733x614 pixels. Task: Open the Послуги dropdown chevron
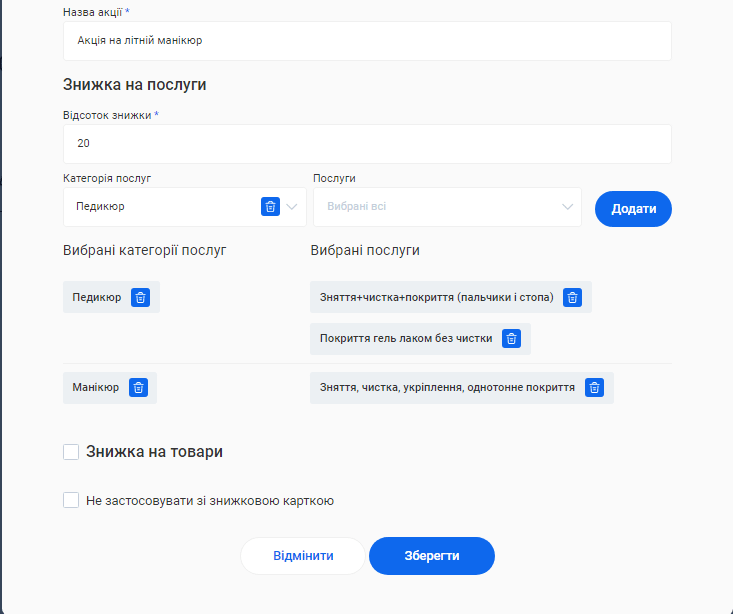pos(569,207)
